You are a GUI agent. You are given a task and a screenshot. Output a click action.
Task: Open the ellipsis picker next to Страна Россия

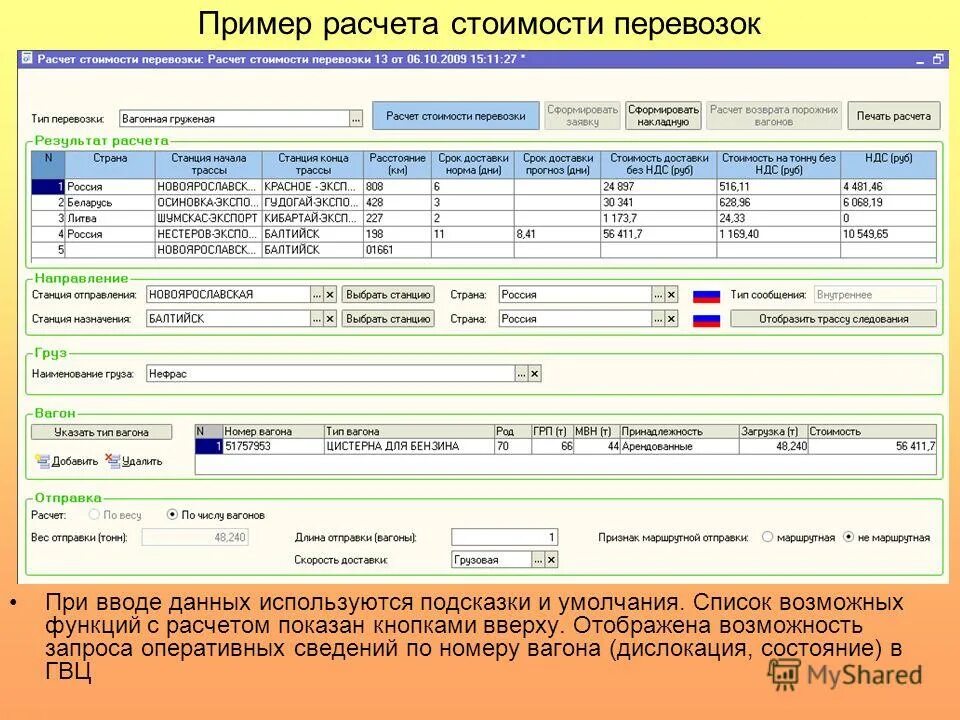(657, 295)
